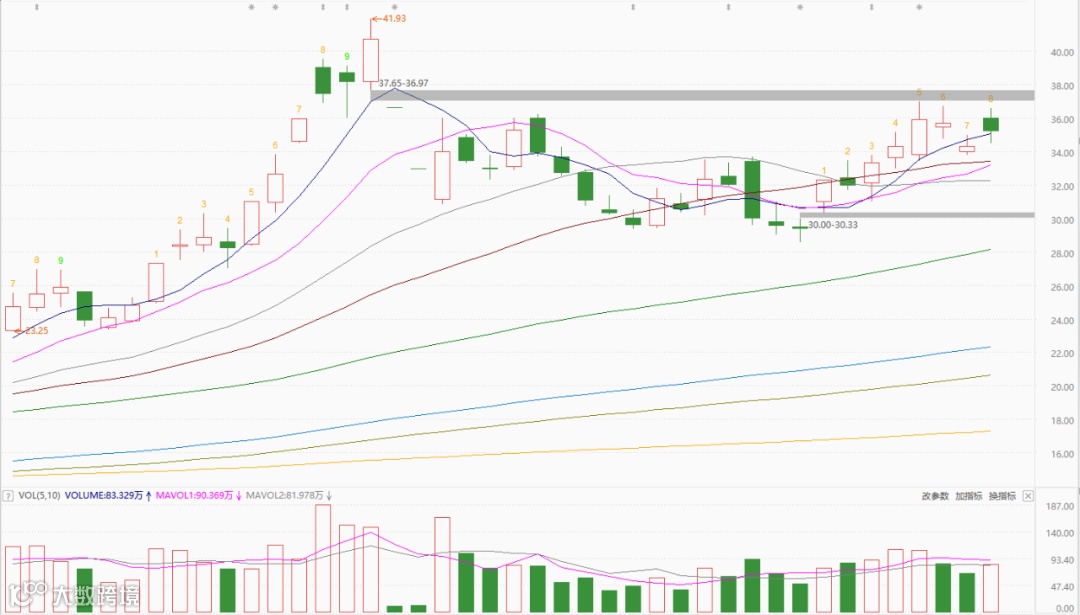Click the MAVOL2:81.978万 readout
The height and width of the screenshot is (615, 1080).
284,495
